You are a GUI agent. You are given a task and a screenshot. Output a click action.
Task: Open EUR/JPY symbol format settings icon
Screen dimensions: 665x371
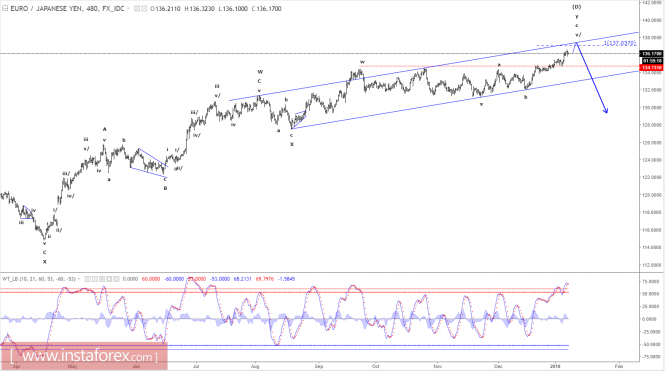pos(144,8)
